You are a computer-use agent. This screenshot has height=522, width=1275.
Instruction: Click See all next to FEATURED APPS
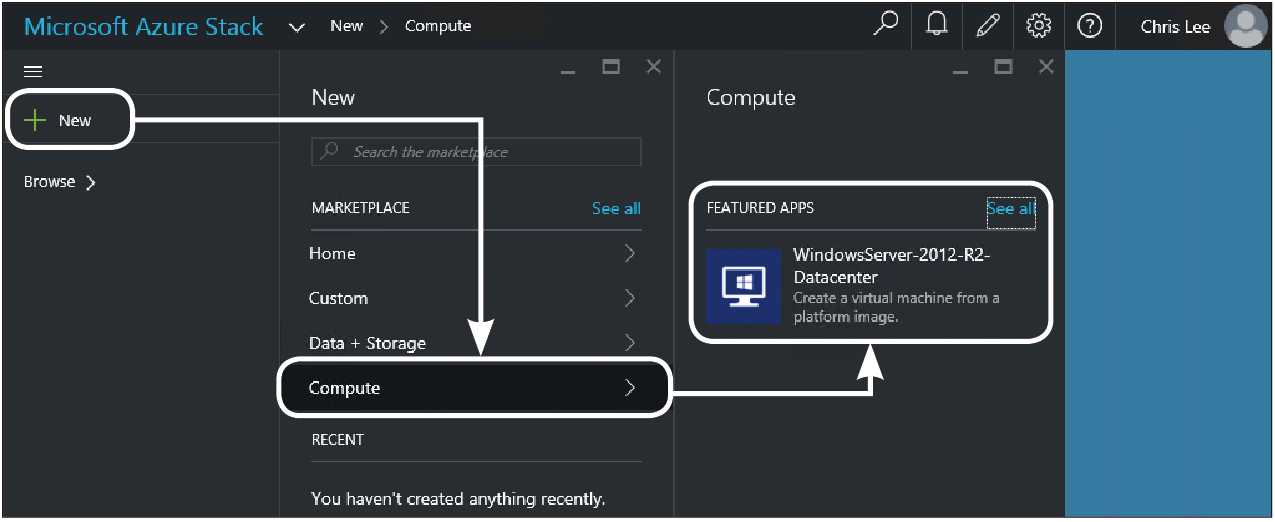(x=1011, y=208)
